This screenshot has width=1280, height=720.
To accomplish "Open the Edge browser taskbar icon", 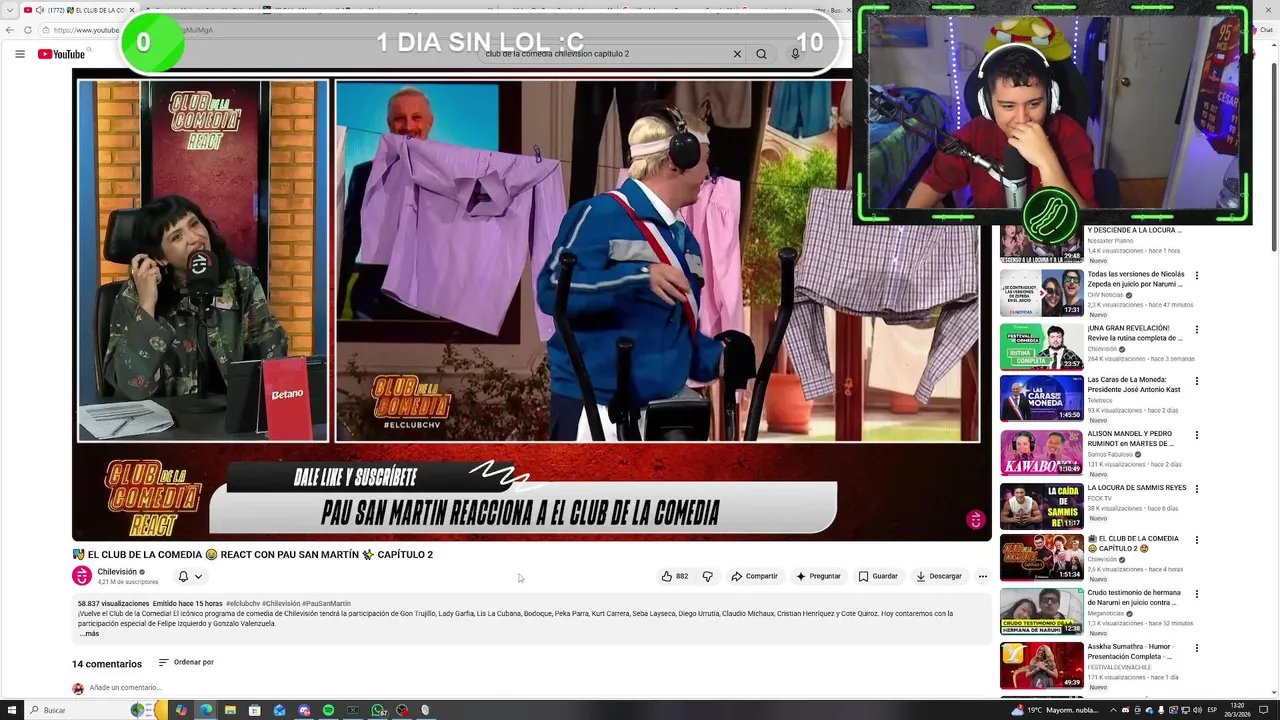I will point(206,710).
